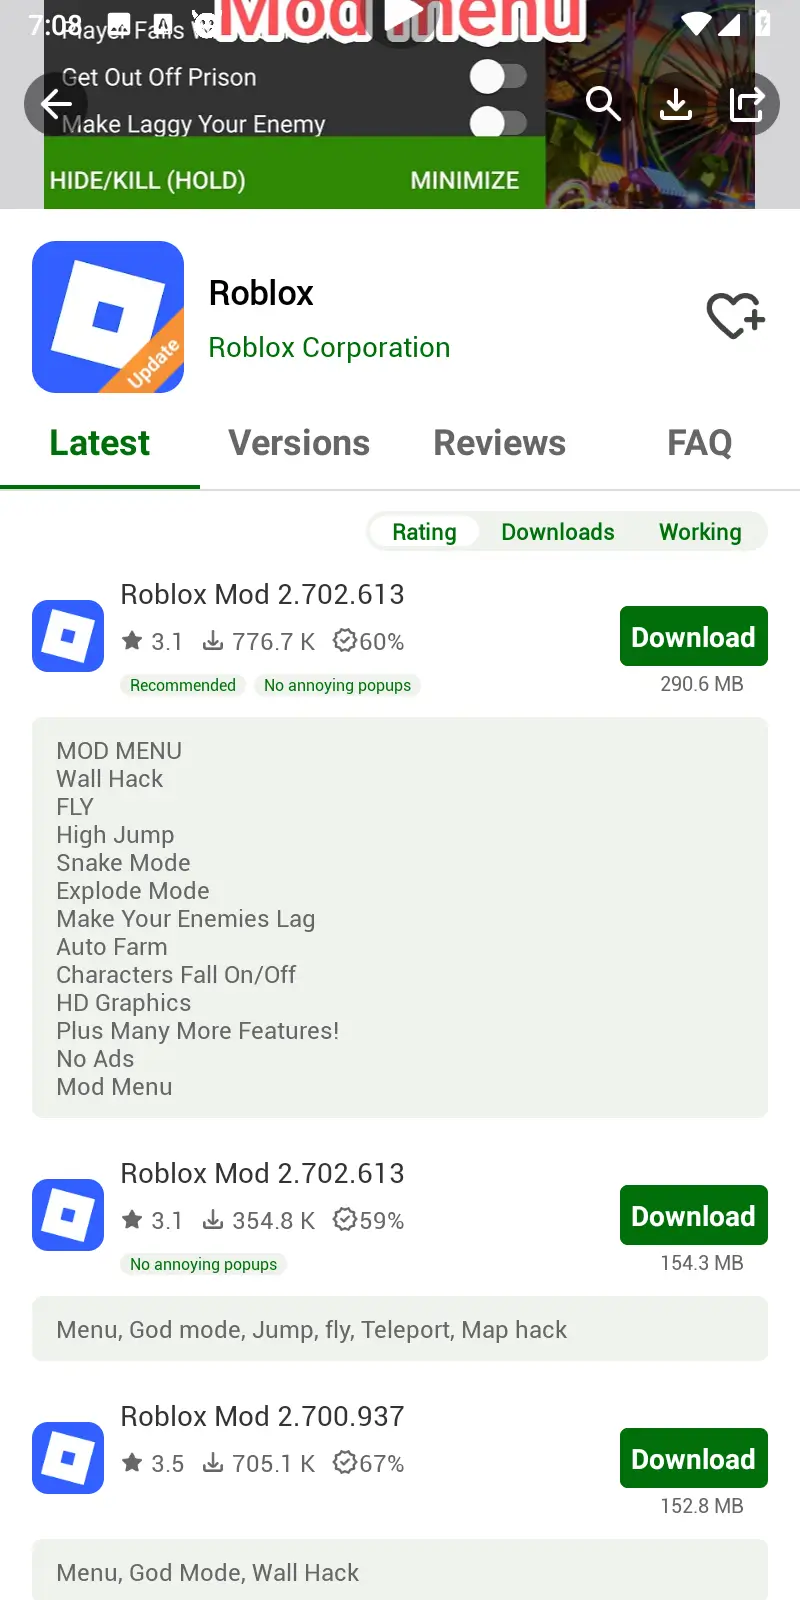
Task: Open downloads icon in top bar
Action: [x=676, y=104]
